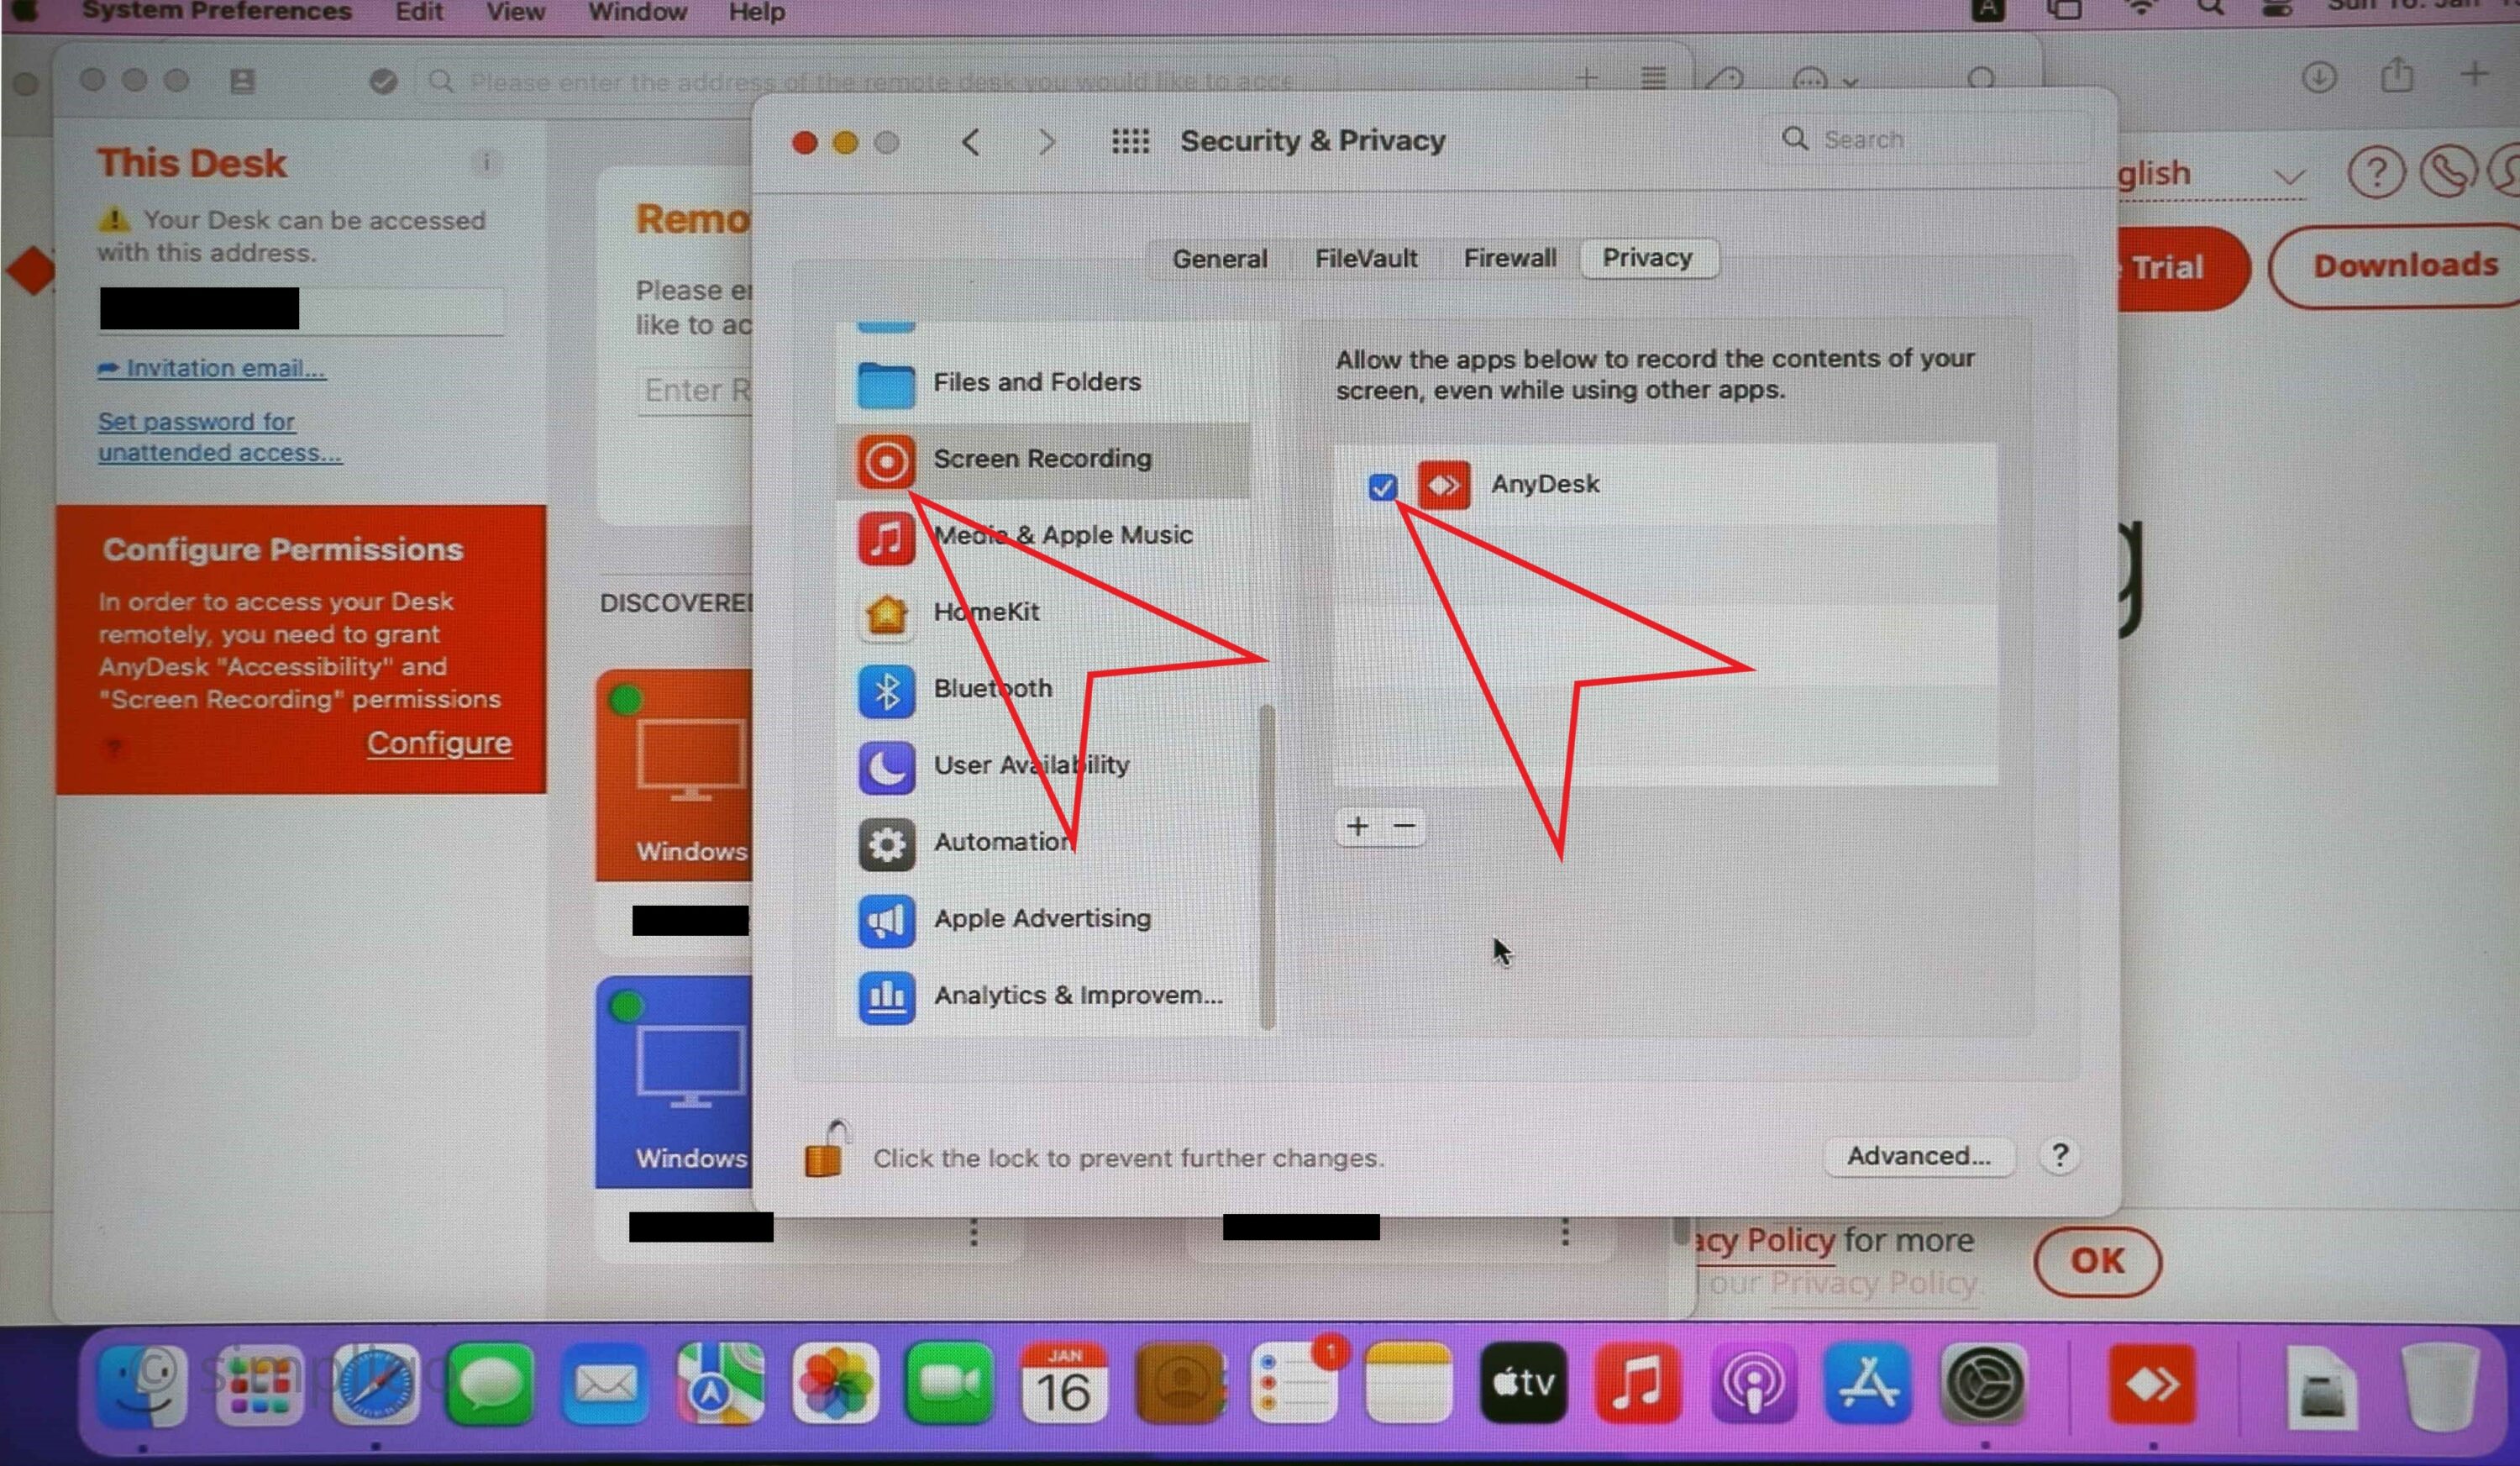Image resolution: width=2520 pixels, height=1466 pixels.
Task: Select the Privacy tab in Security settings
Action: click(x=1647, y=258)
